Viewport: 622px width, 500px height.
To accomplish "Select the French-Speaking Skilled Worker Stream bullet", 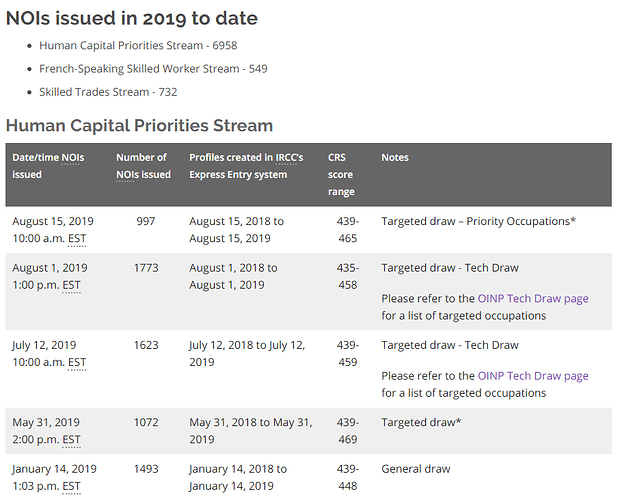I will click(x=153, y=69).
